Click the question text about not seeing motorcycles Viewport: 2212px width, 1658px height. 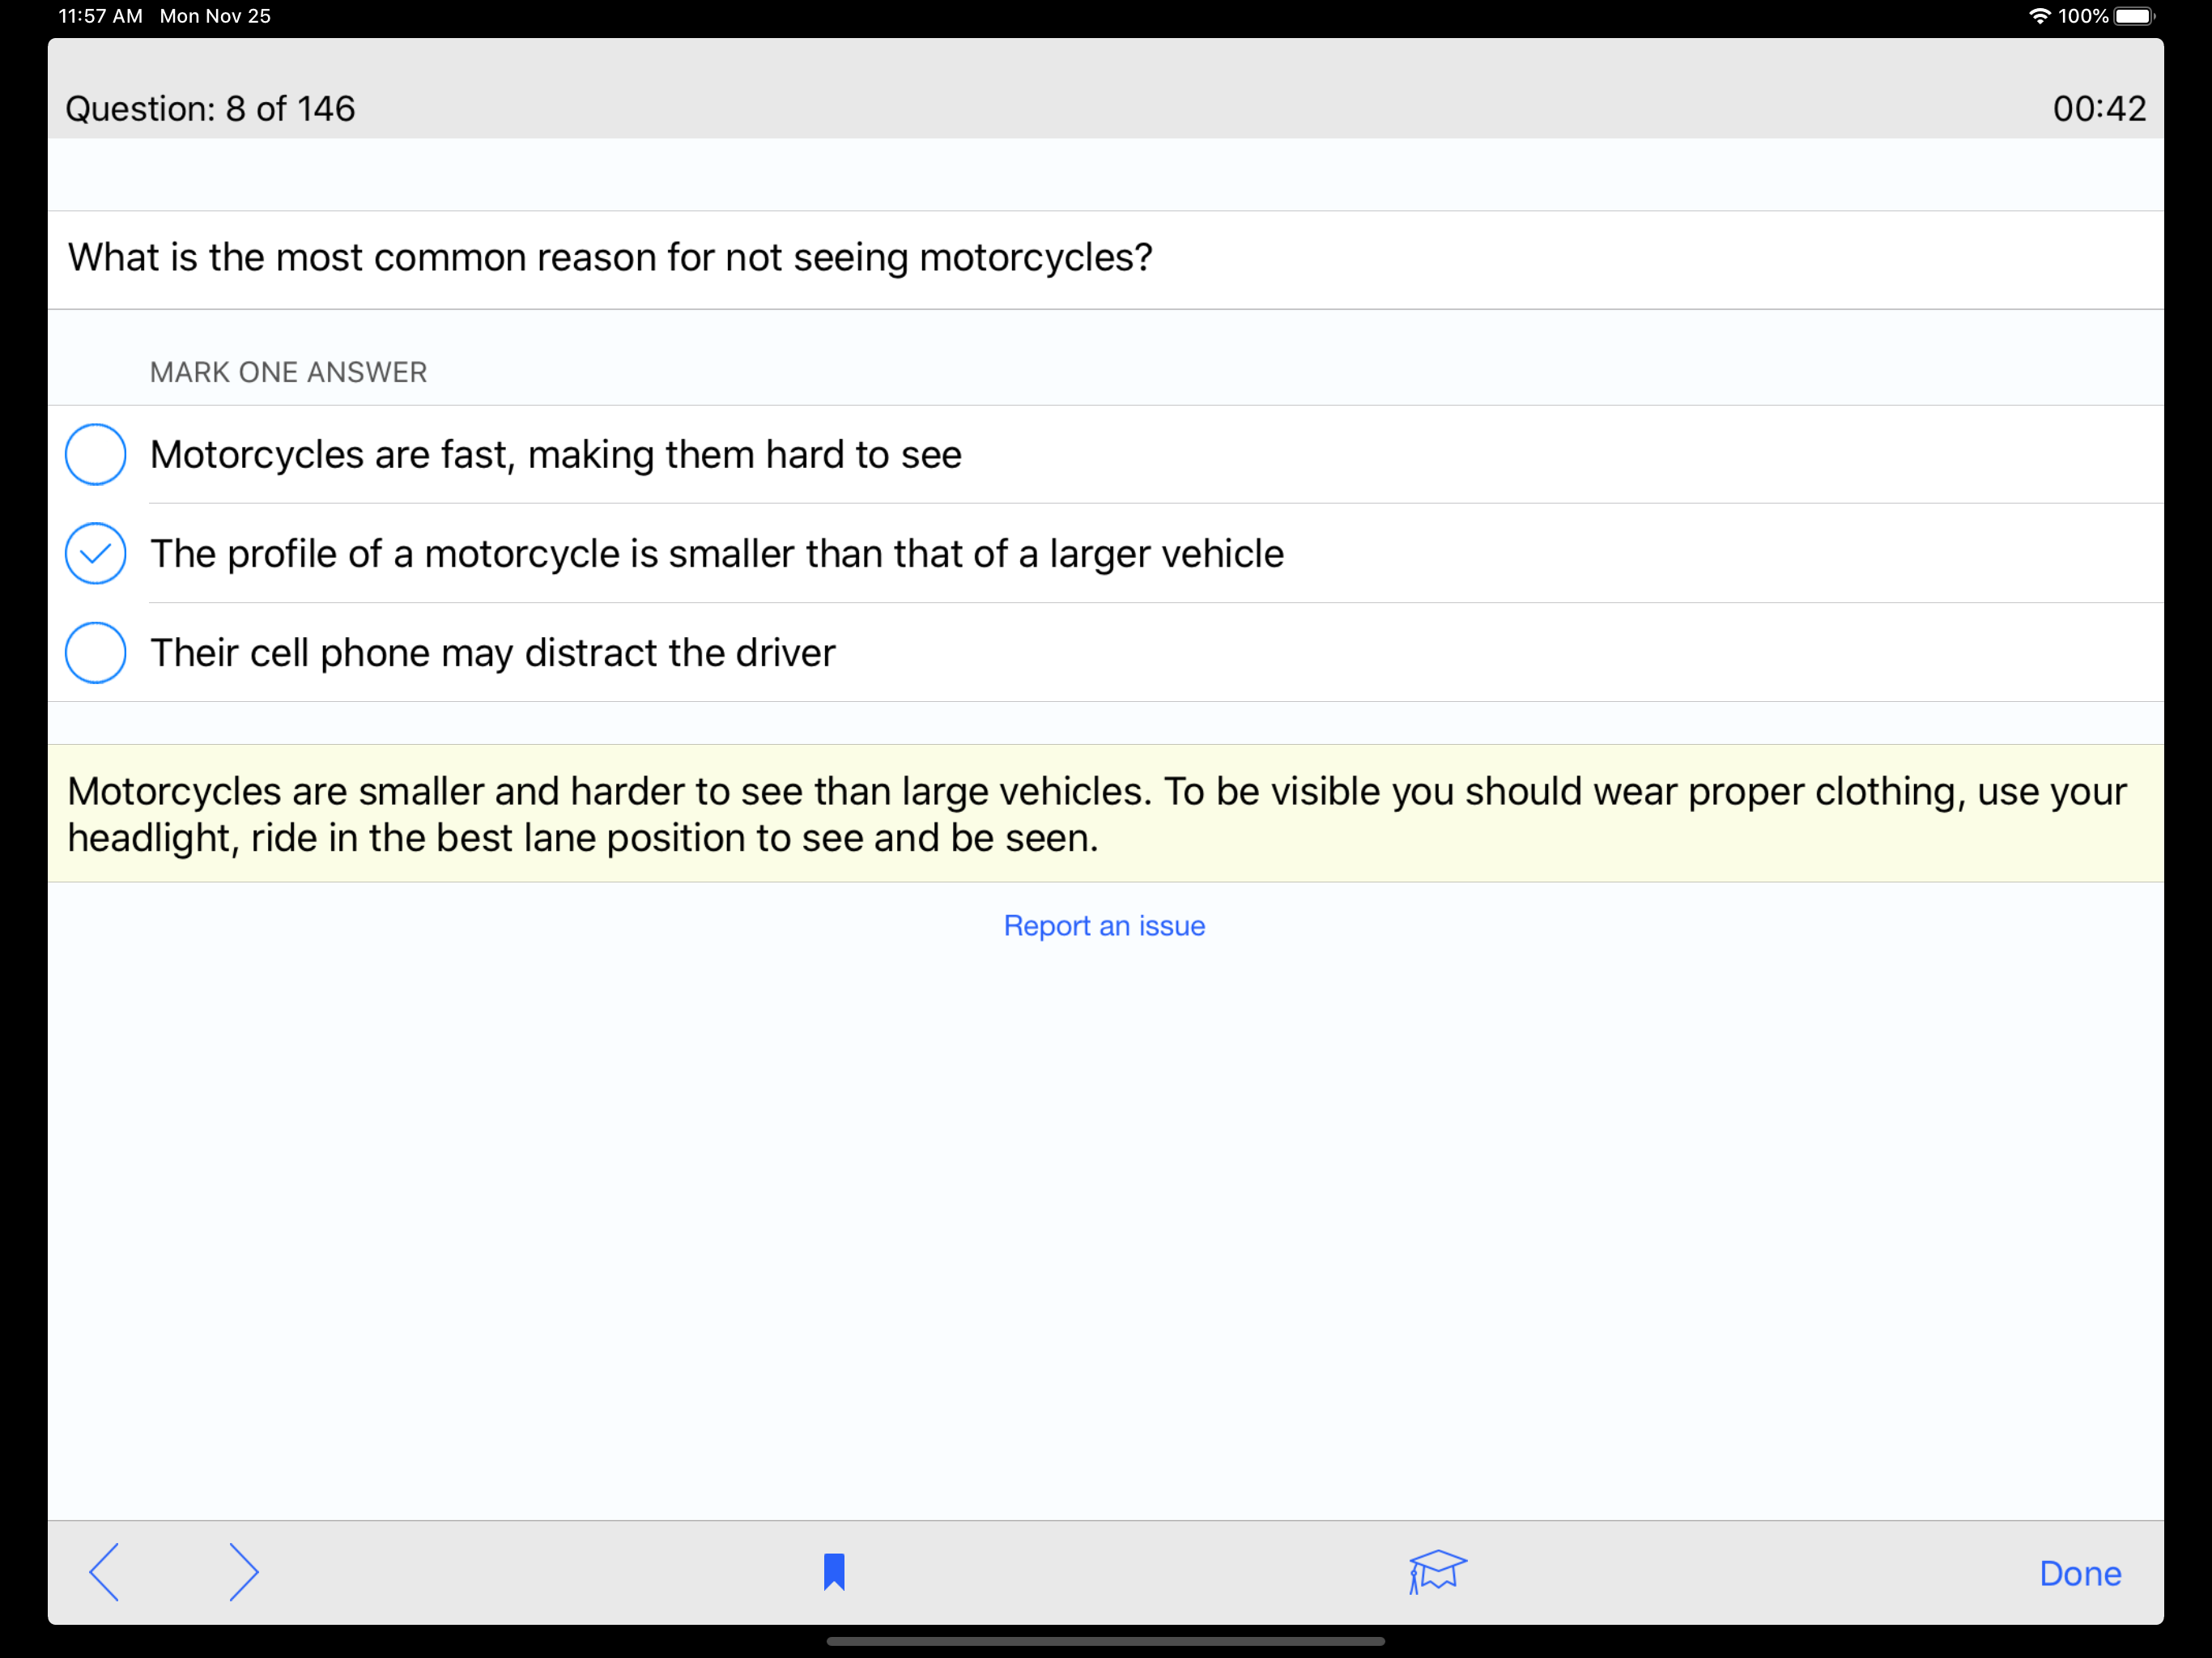coord(610,258)
